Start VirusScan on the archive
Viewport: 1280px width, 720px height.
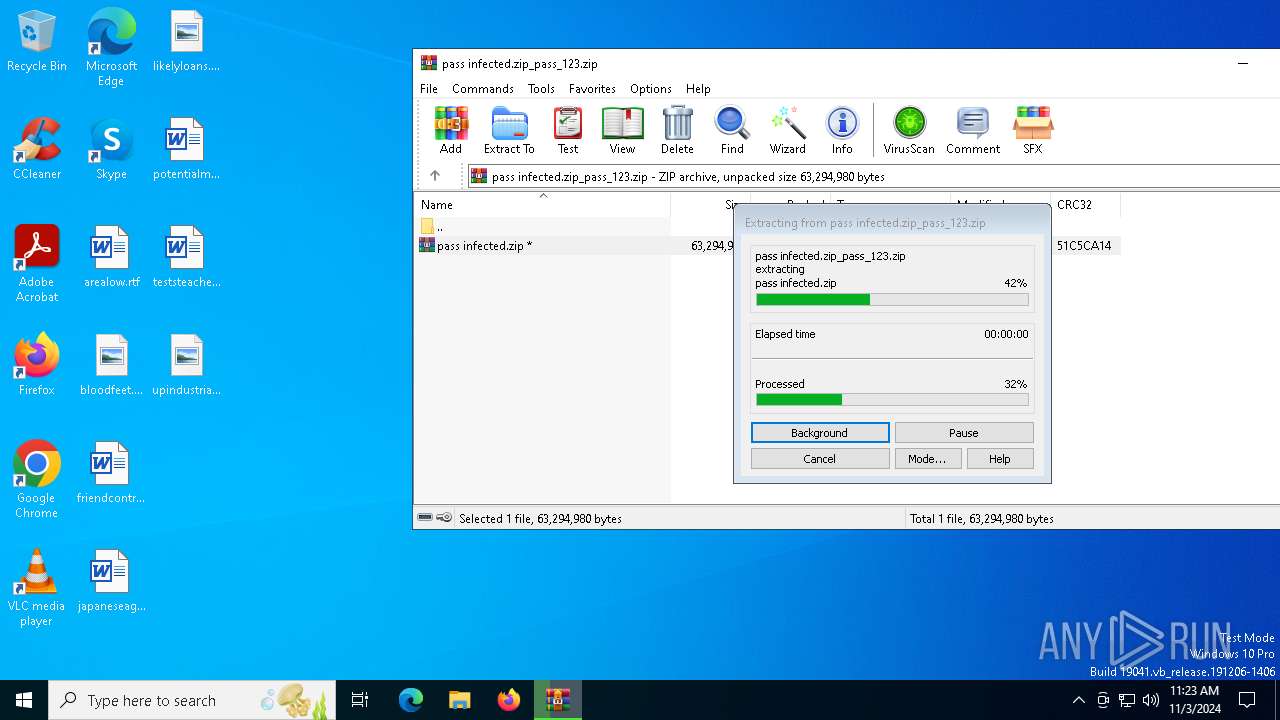[x=909, y=131]
